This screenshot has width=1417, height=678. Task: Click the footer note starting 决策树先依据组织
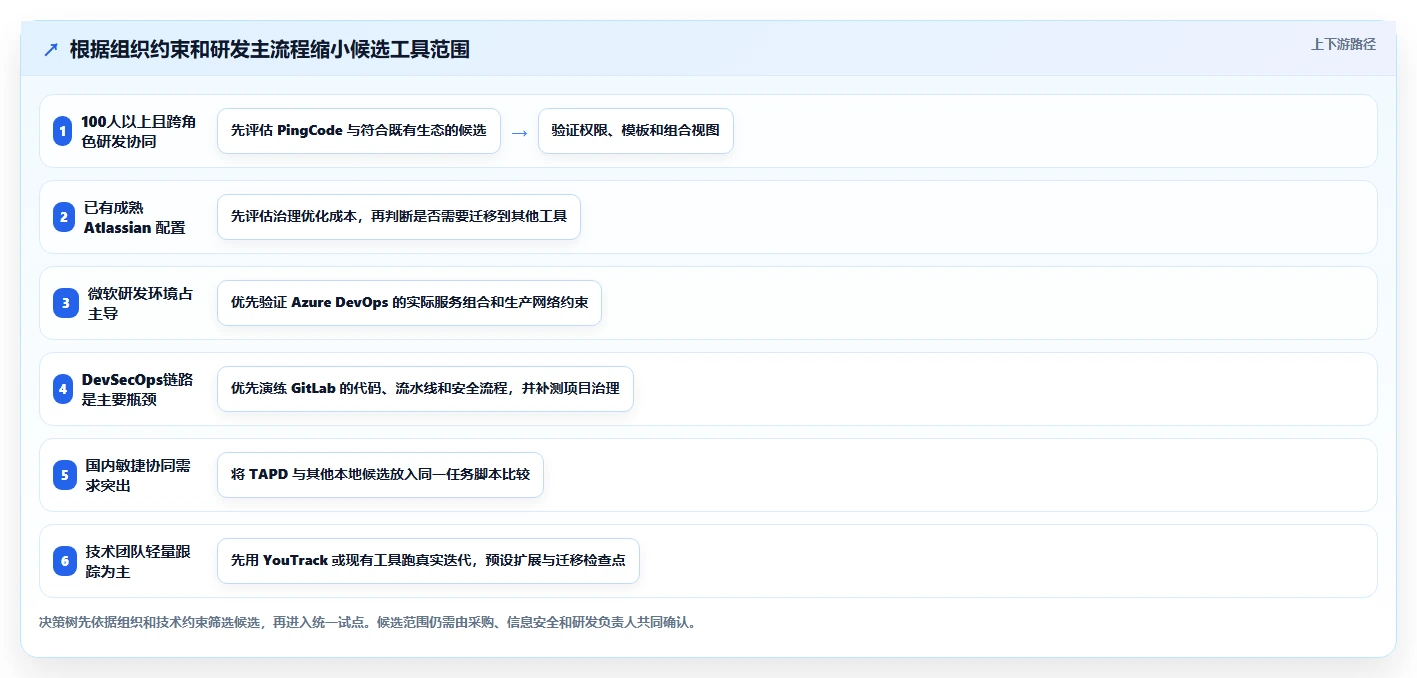tap(367, 622)
